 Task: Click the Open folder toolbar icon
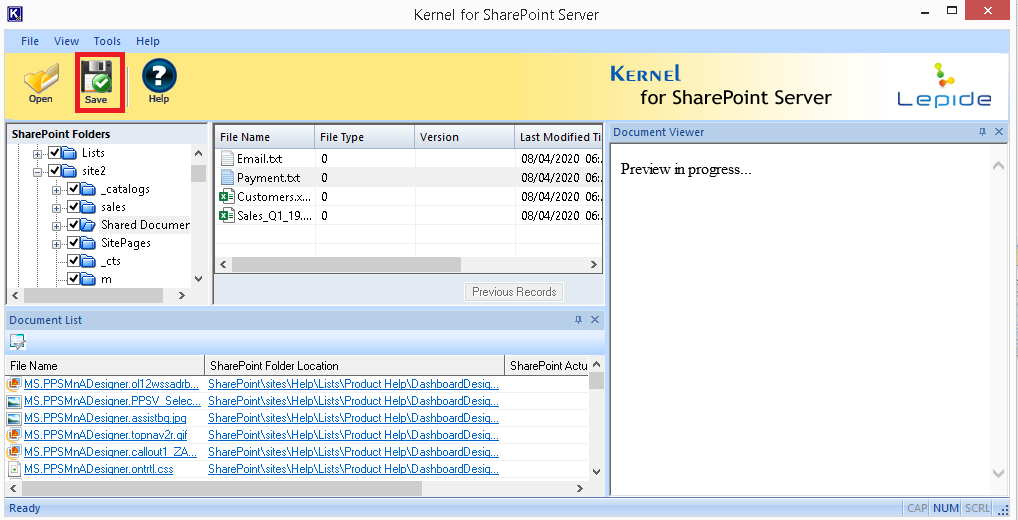click(x=41, y=79)
